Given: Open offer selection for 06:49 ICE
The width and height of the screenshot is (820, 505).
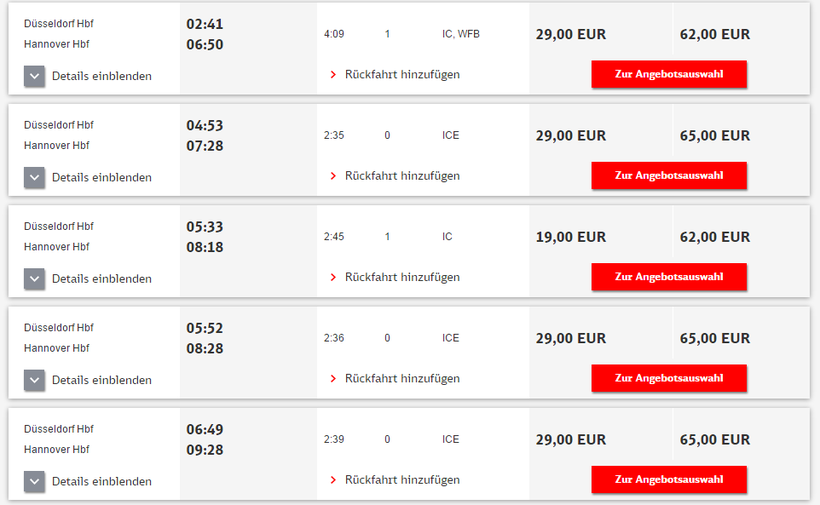Looking at the screenshot, I should (668, 480).
